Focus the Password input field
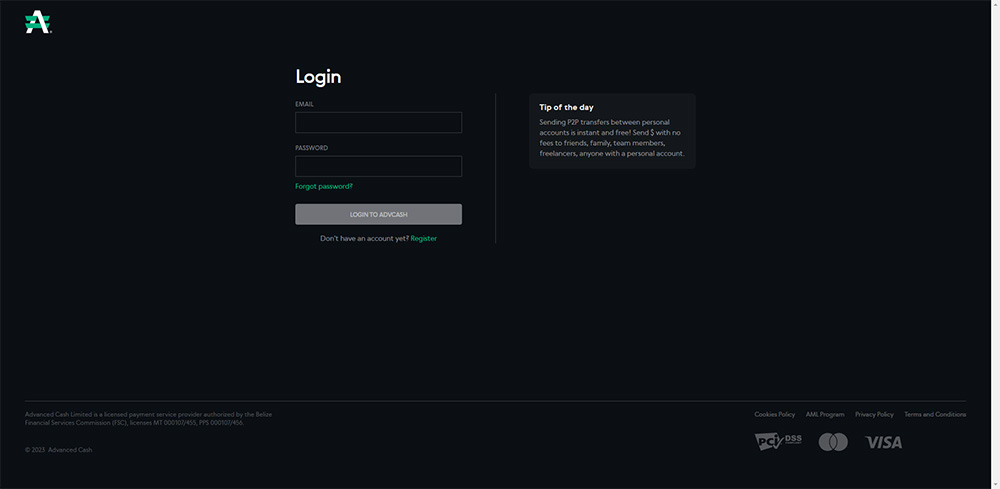The height and width of the screenshot is (489, 1000). click(378, 166)
